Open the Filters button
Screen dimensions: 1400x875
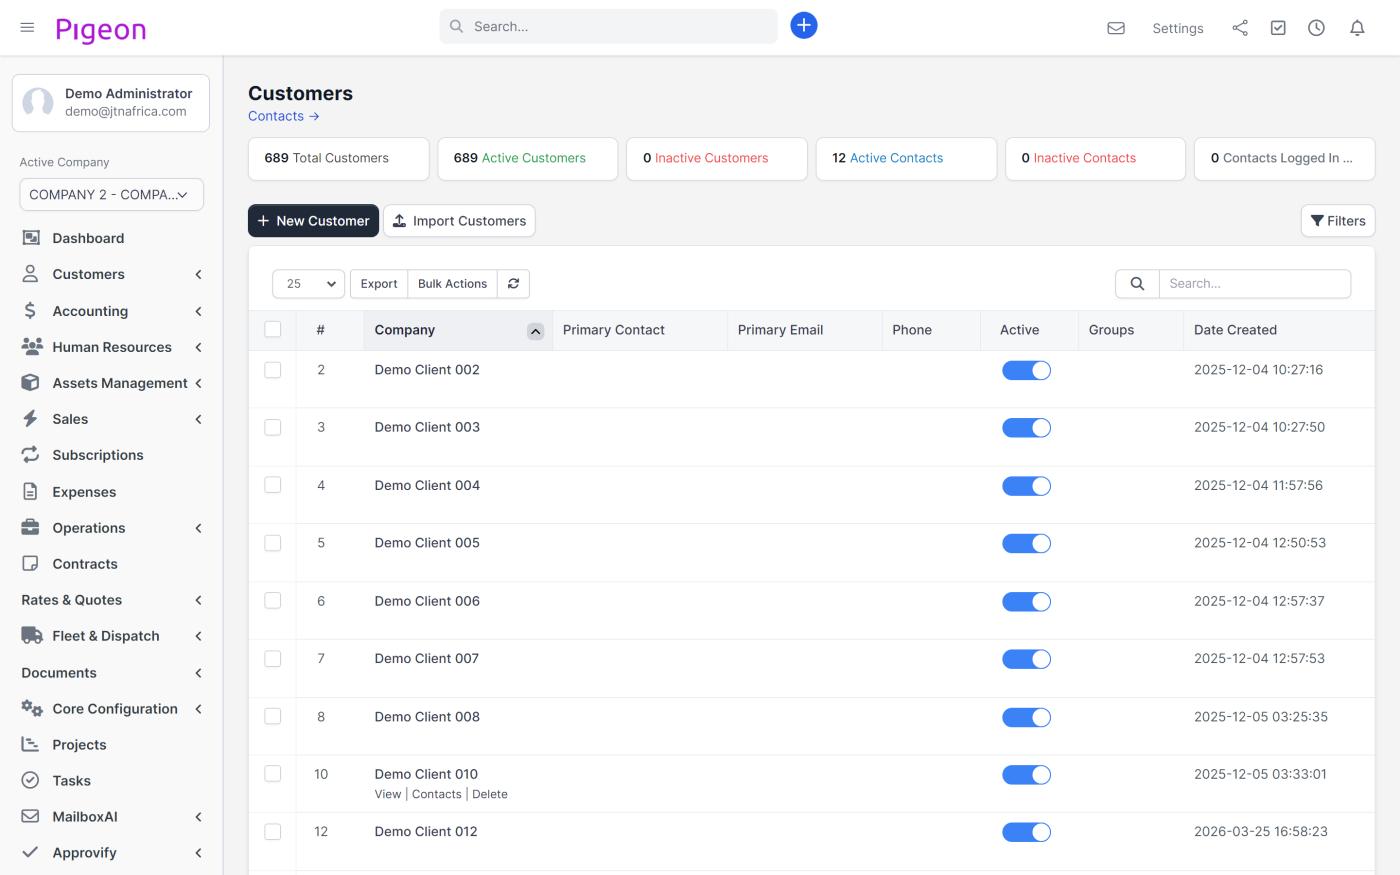click(x=1338, y=221)
